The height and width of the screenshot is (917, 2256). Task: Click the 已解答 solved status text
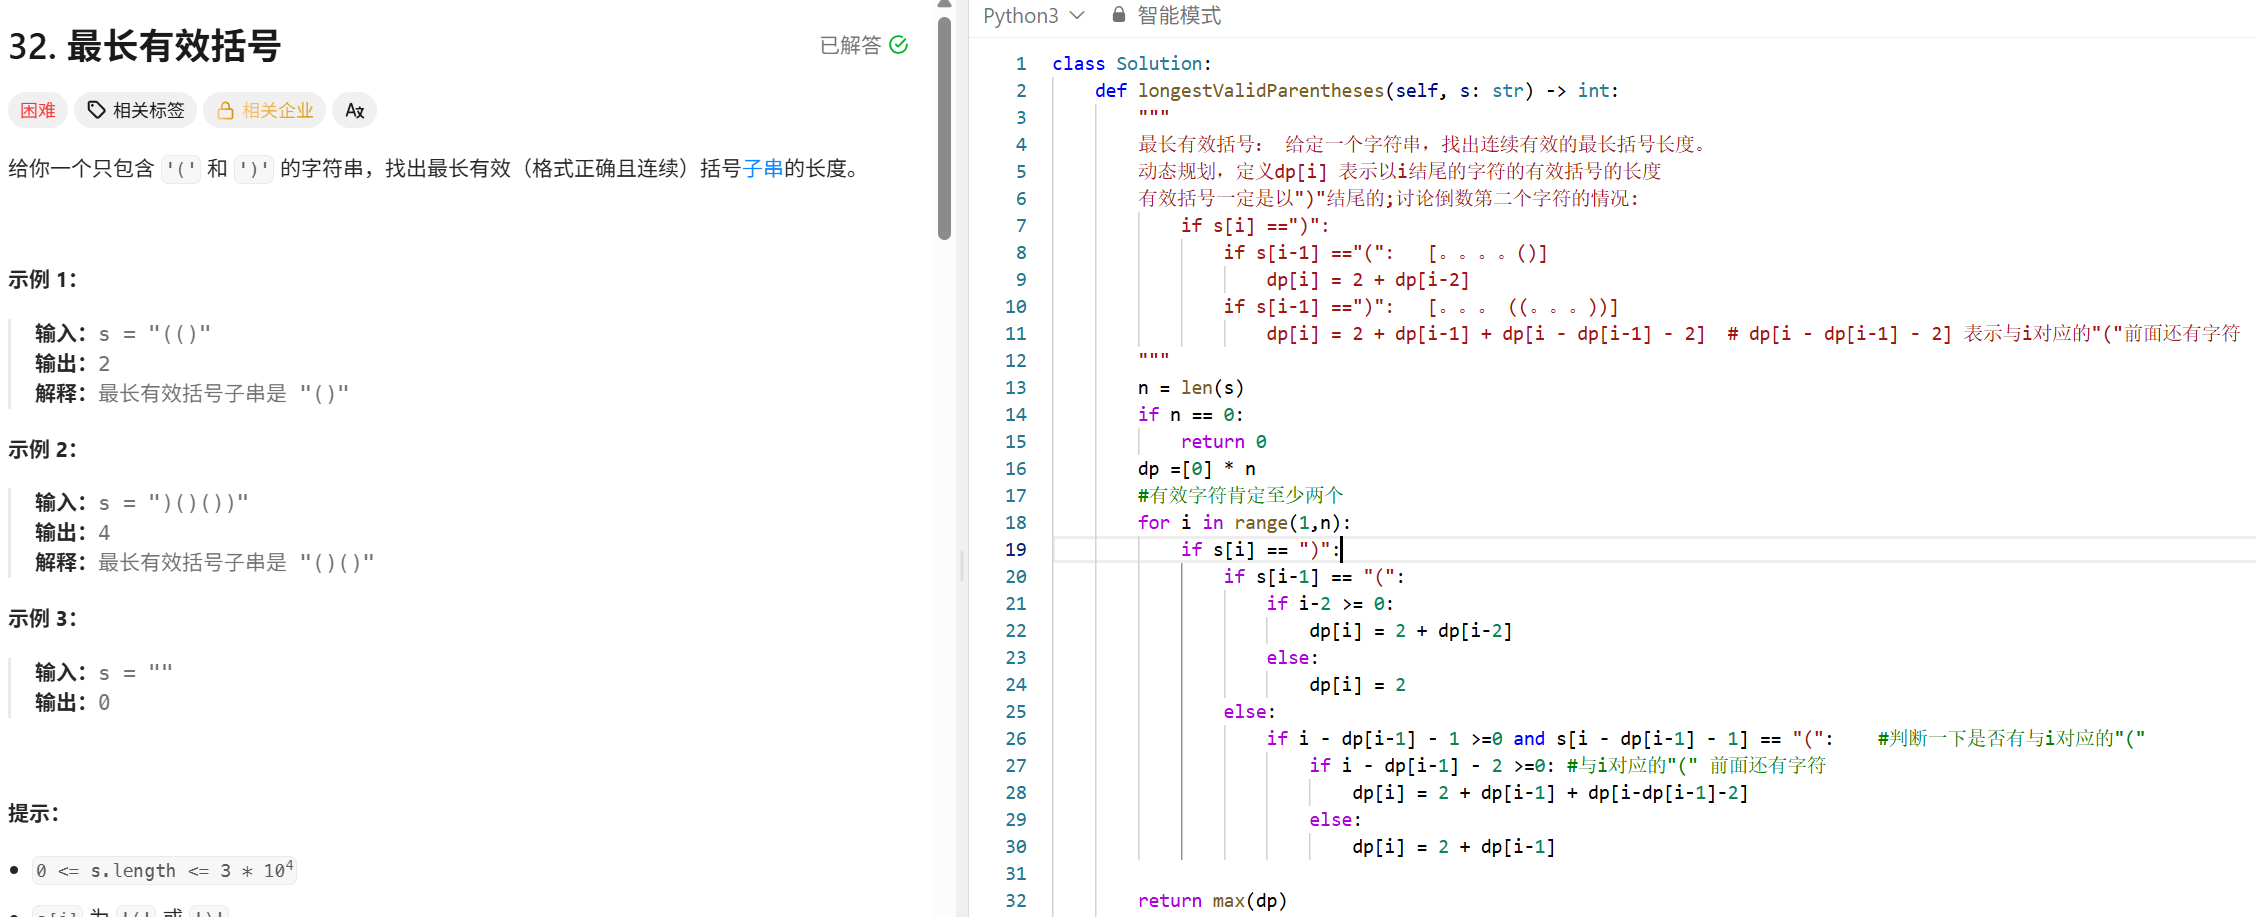(850, 45)
